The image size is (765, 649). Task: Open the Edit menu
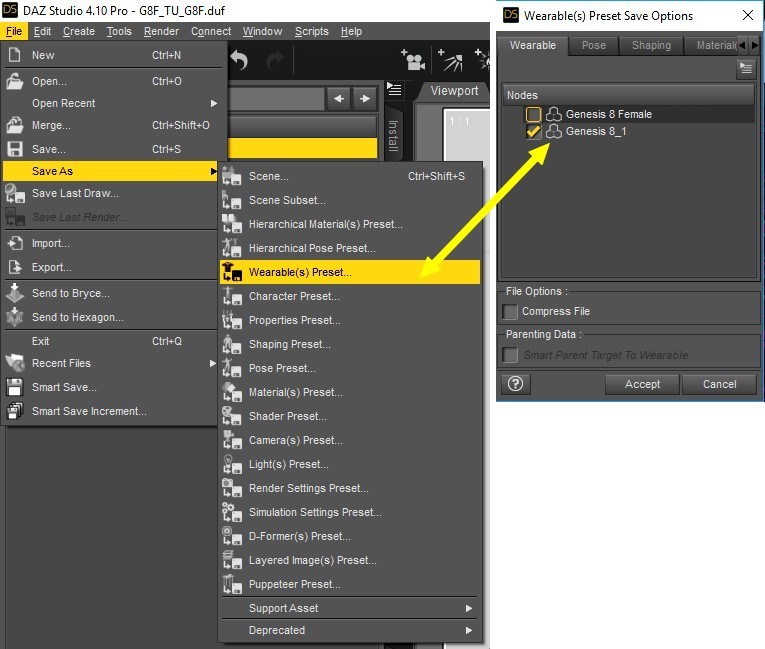tap(42, 31)
